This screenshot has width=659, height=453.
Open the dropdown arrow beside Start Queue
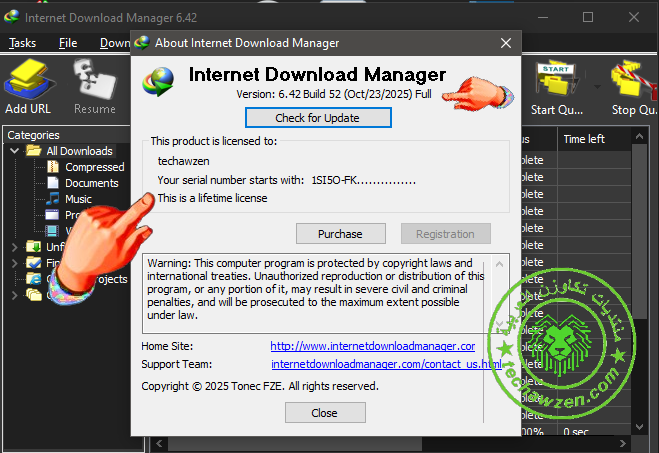point(597,87)
